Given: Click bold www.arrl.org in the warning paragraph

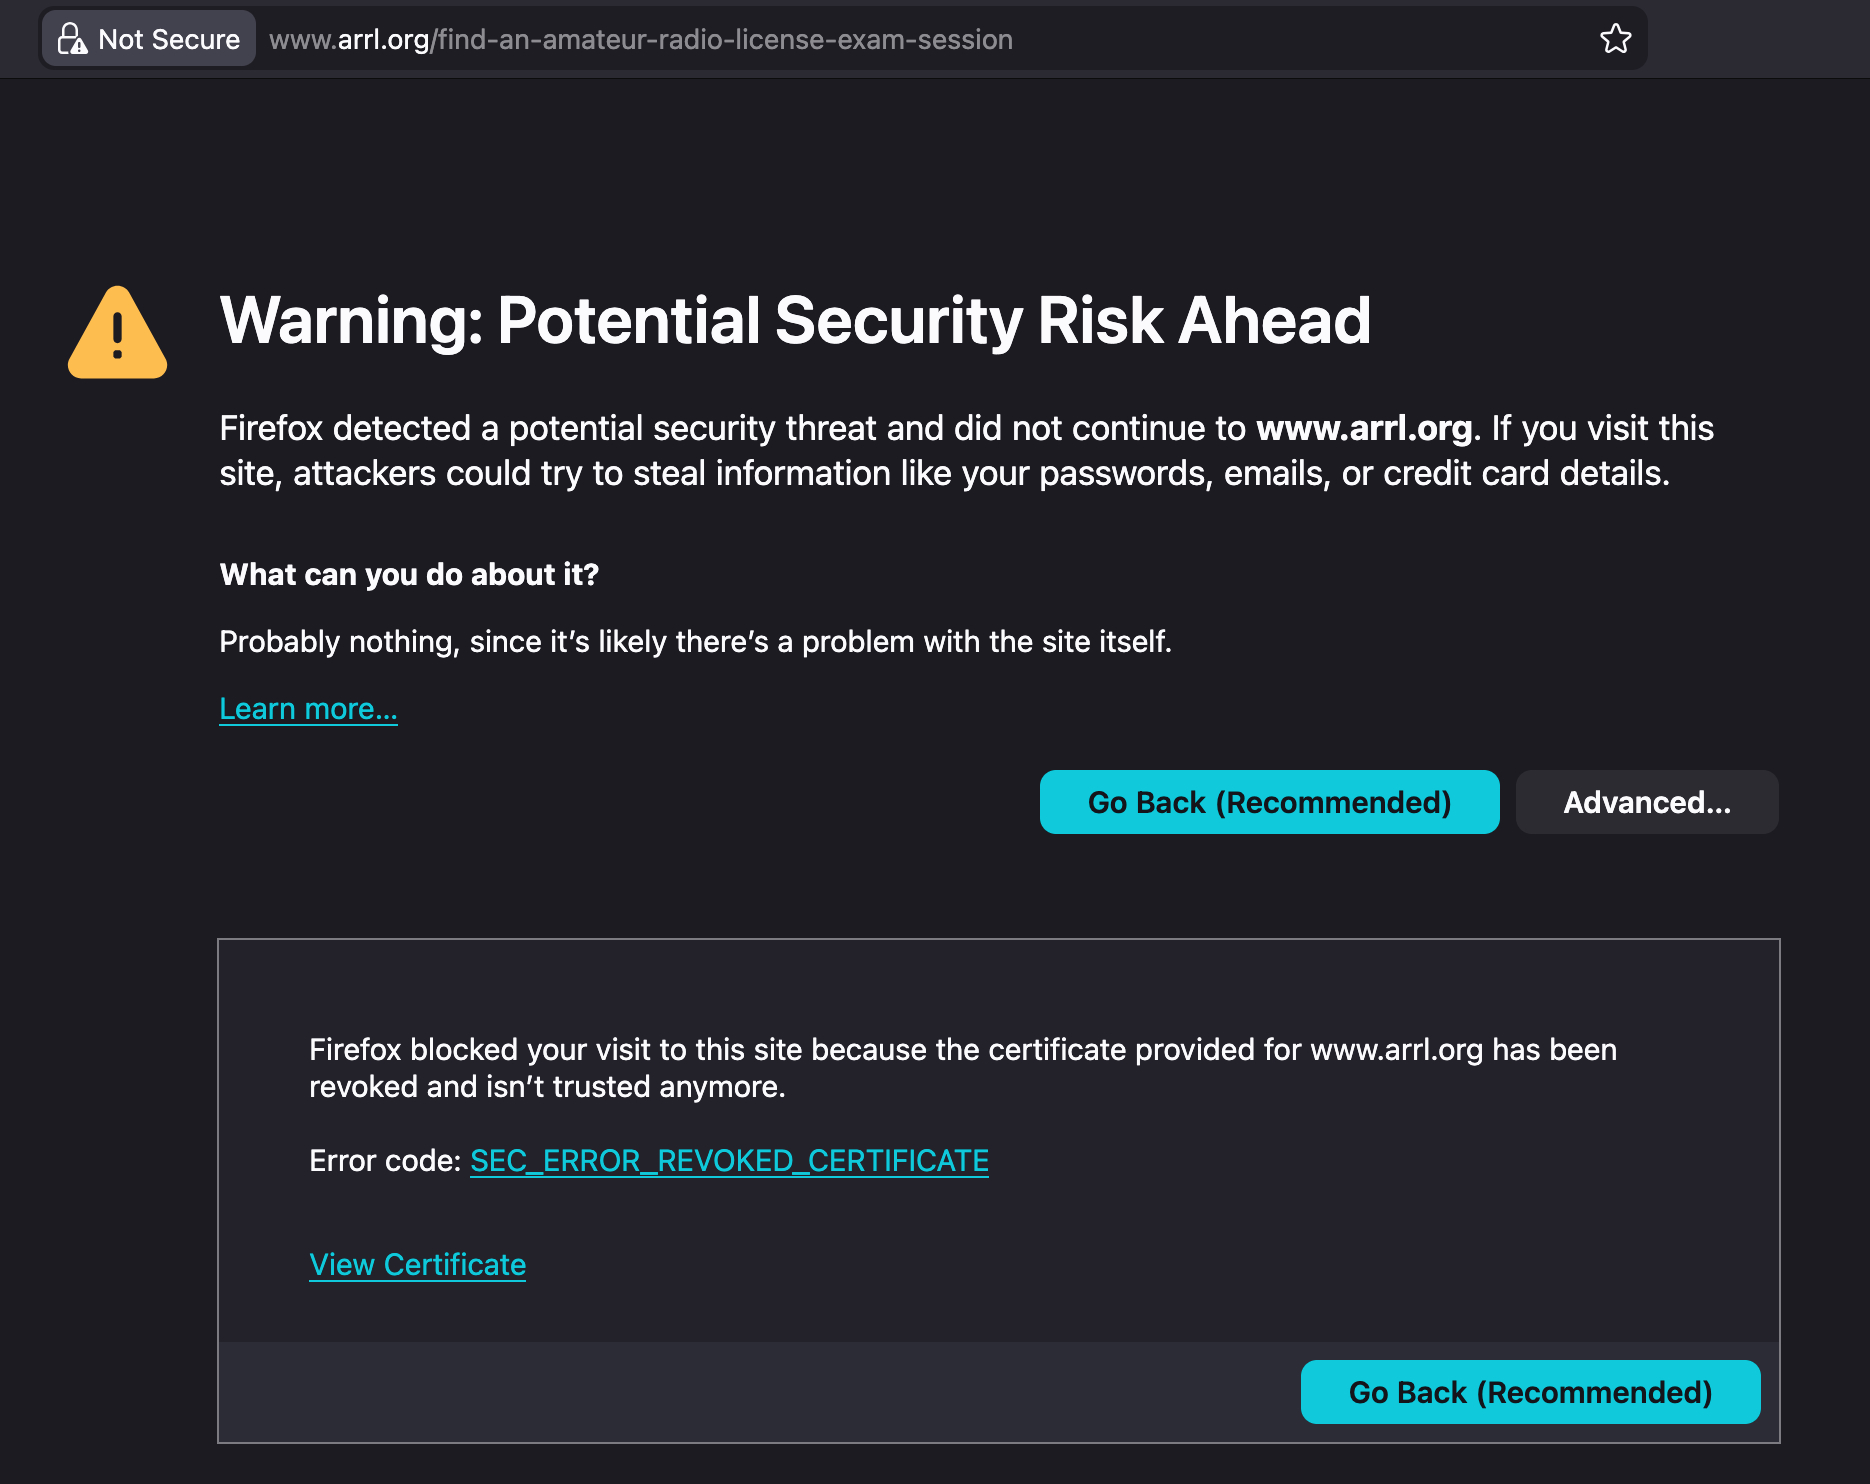Looking at the screenshot, I should [1363, 428].
